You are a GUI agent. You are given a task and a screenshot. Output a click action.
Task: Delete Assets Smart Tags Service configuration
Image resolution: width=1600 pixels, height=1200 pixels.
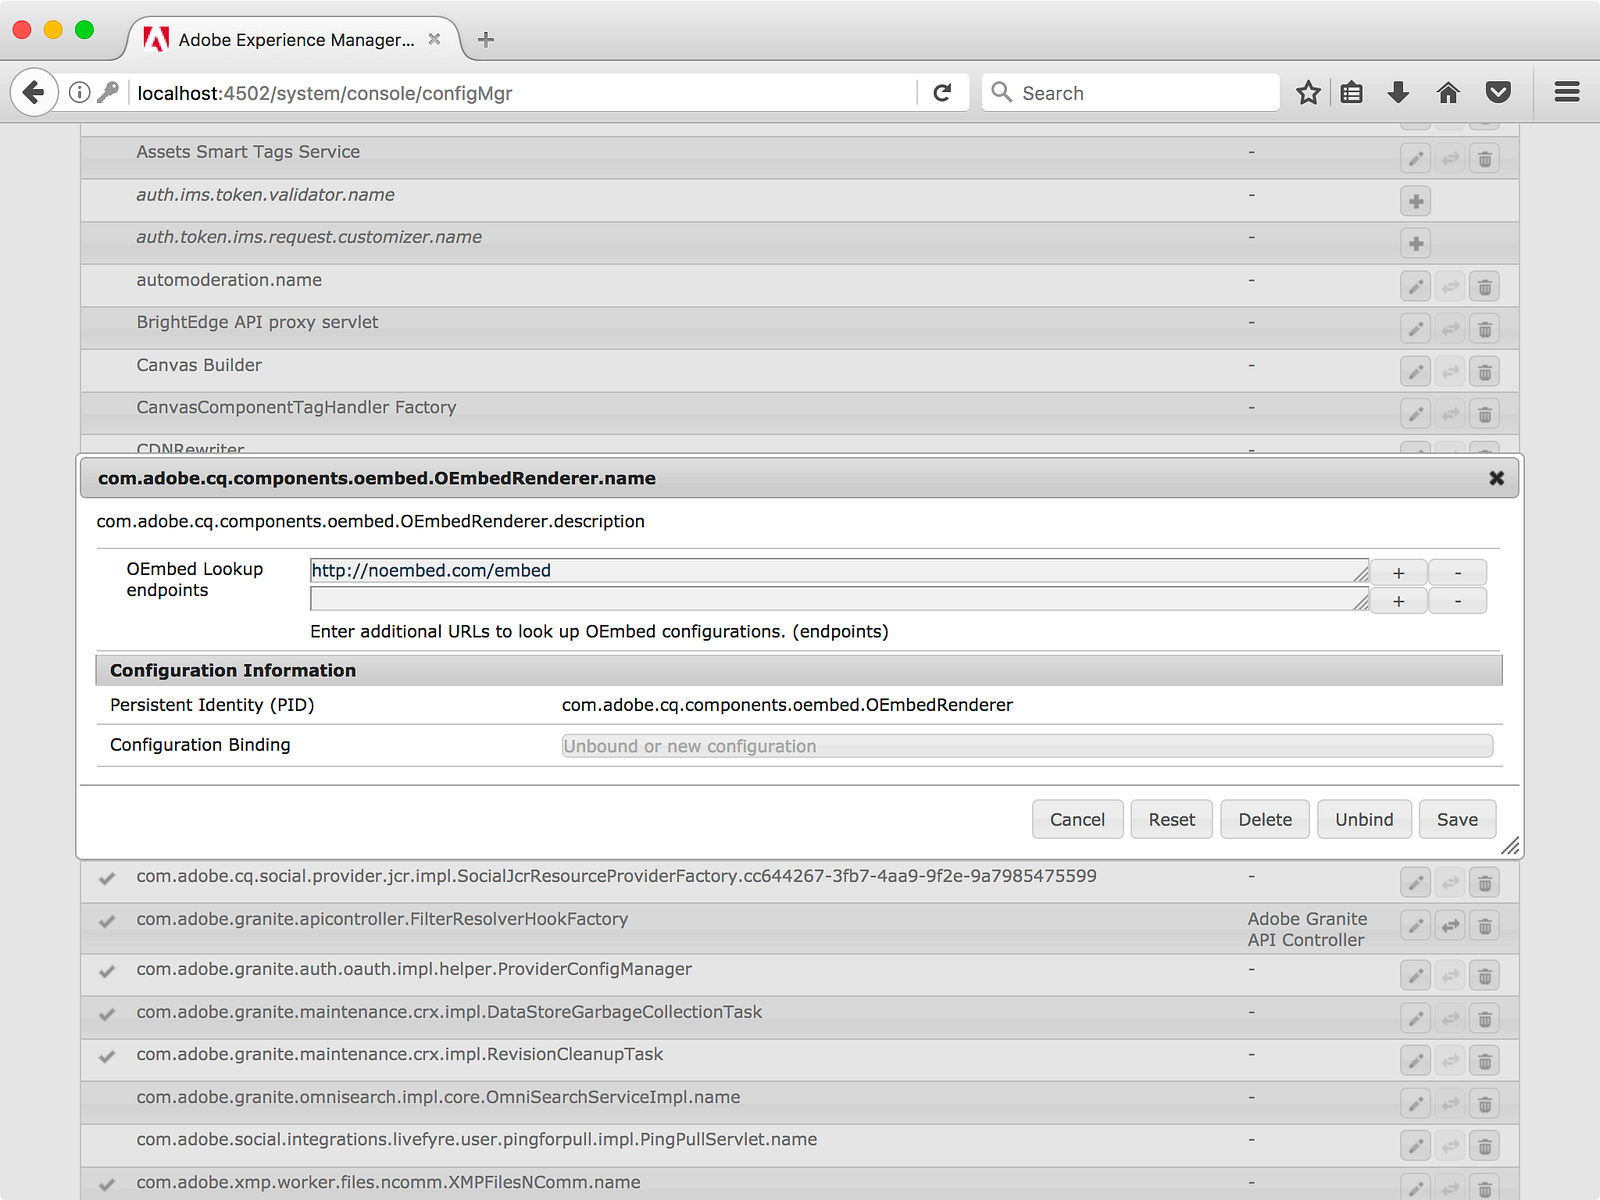[x=1485, y=159]
